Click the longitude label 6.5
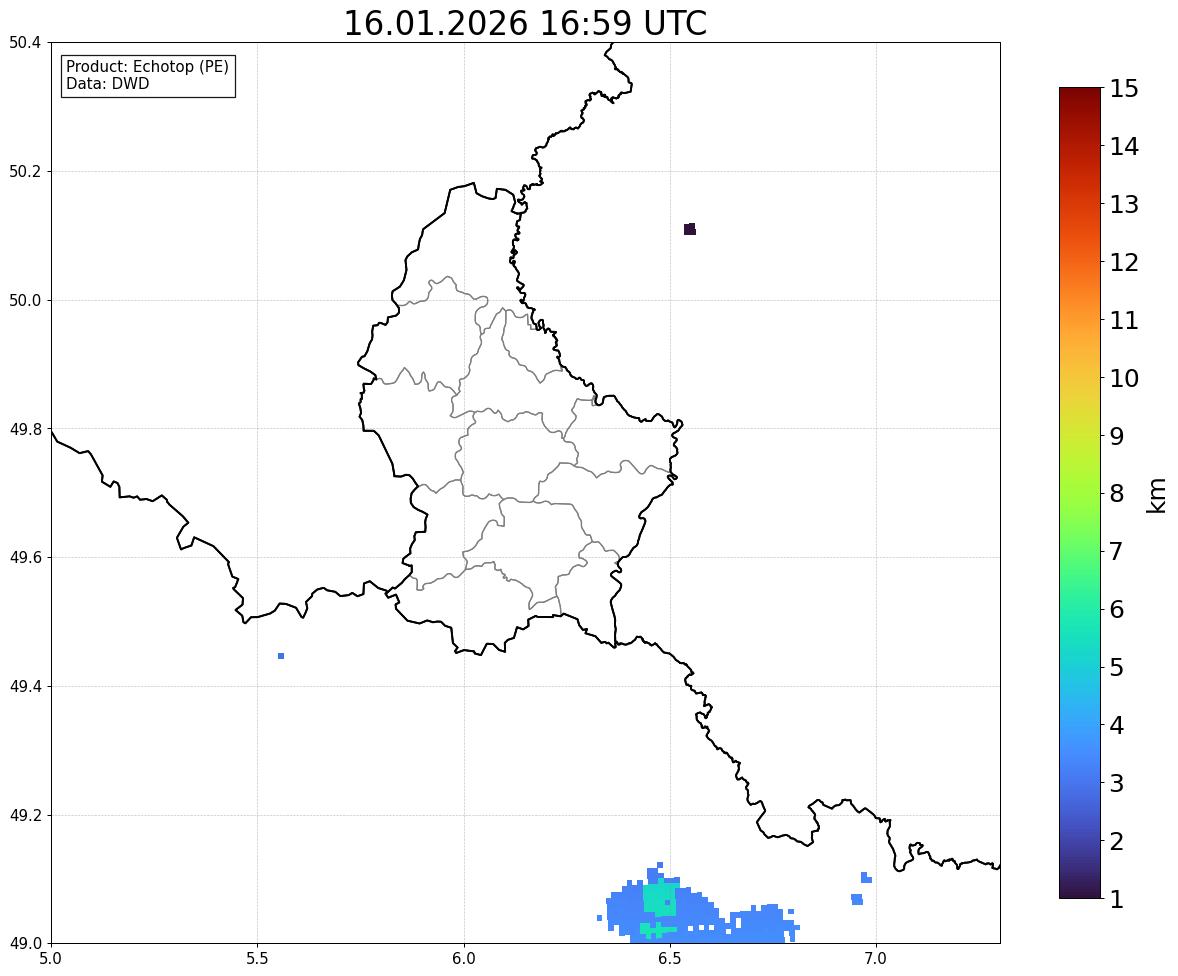This screenshot has width=1178, height=976. pyautogui.click(x=669, y=959)
